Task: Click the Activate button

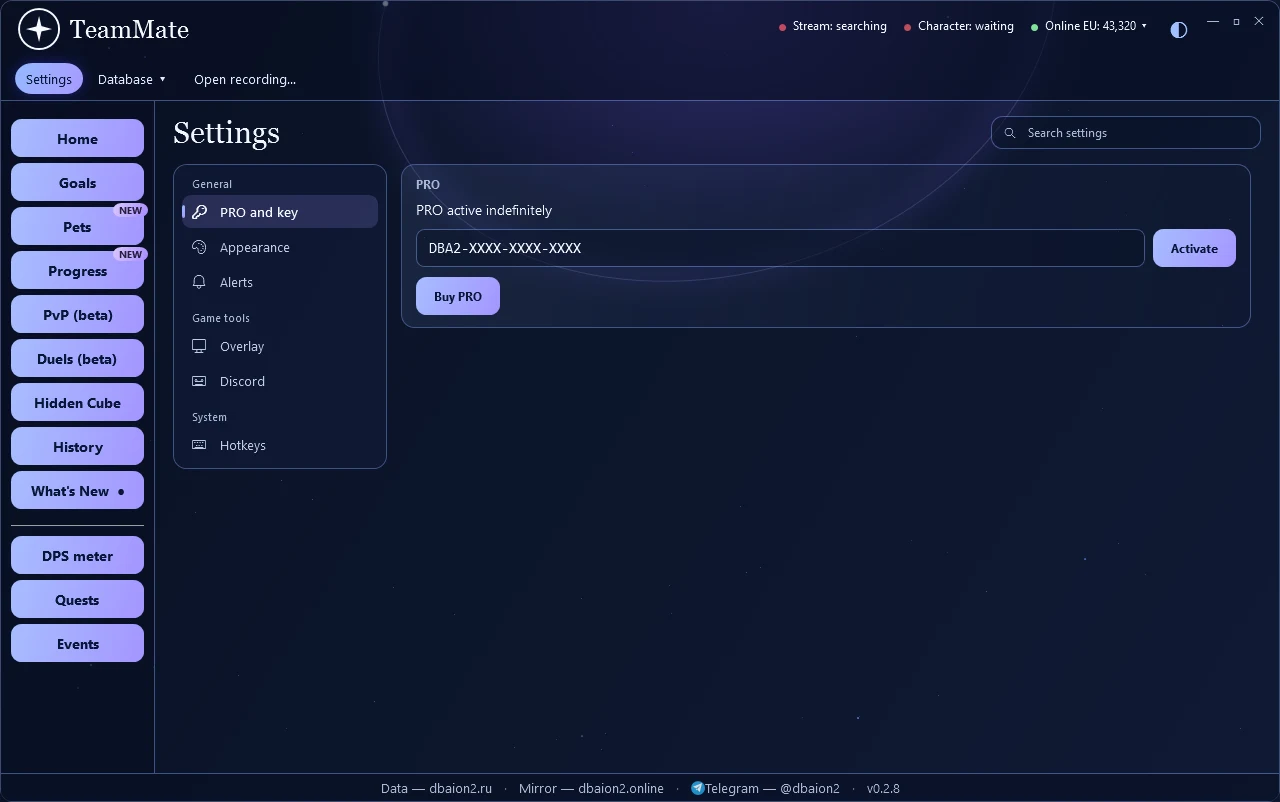Action: pos(1194,248)
